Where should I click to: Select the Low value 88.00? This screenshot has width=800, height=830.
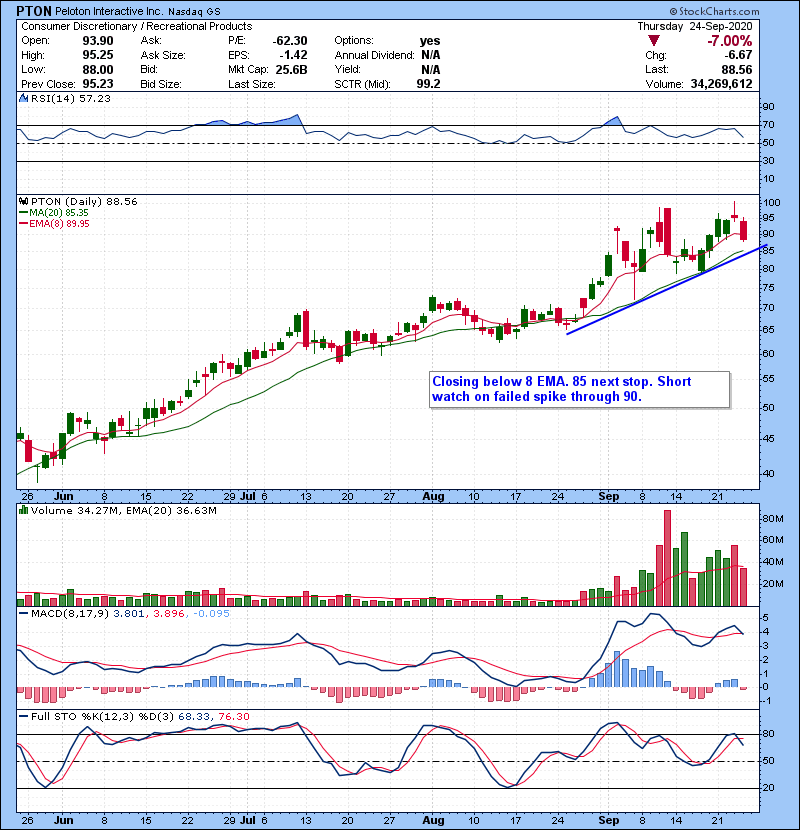pyautogui.click(x=98, y=69)
